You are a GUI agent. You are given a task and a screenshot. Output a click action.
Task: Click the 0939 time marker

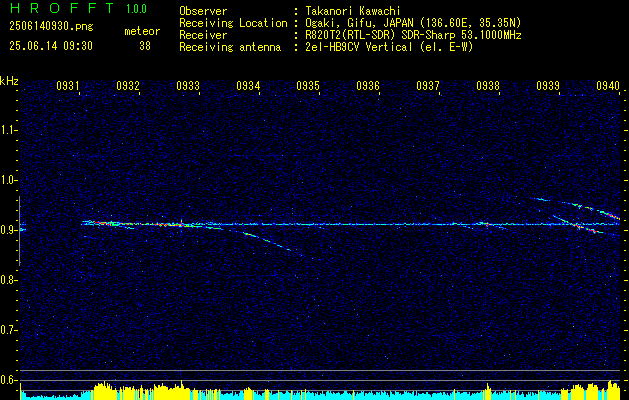point(548,85)
